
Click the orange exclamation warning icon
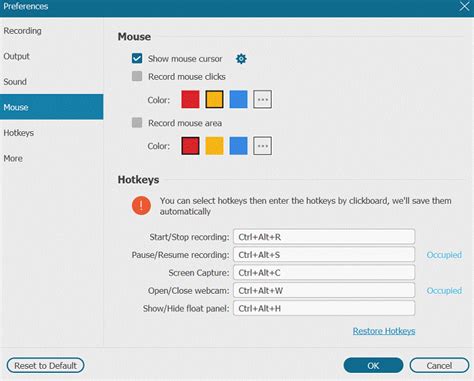tap(141, 206)
